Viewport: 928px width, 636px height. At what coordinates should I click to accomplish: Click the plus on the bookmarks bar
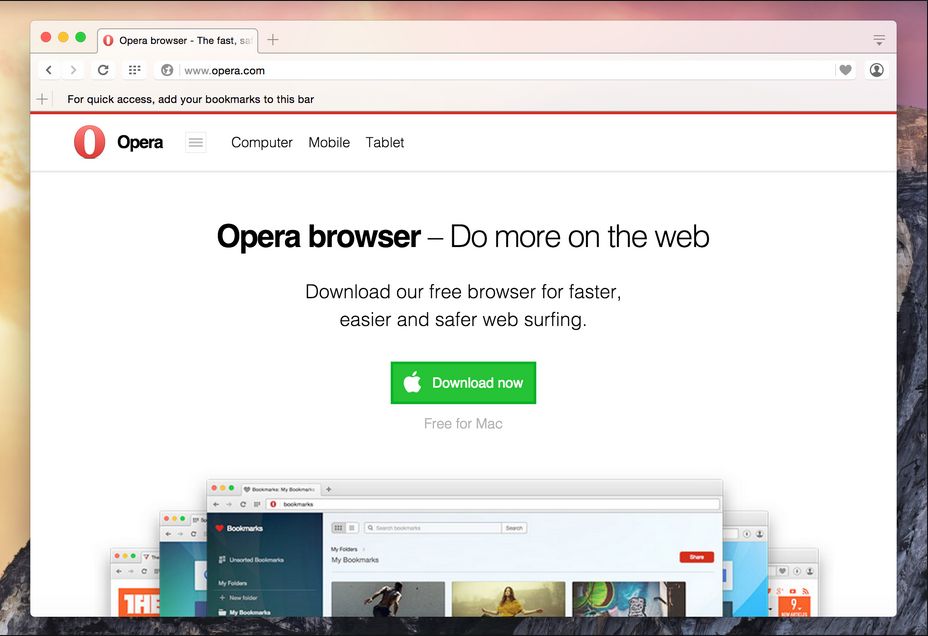pos(41,99)
